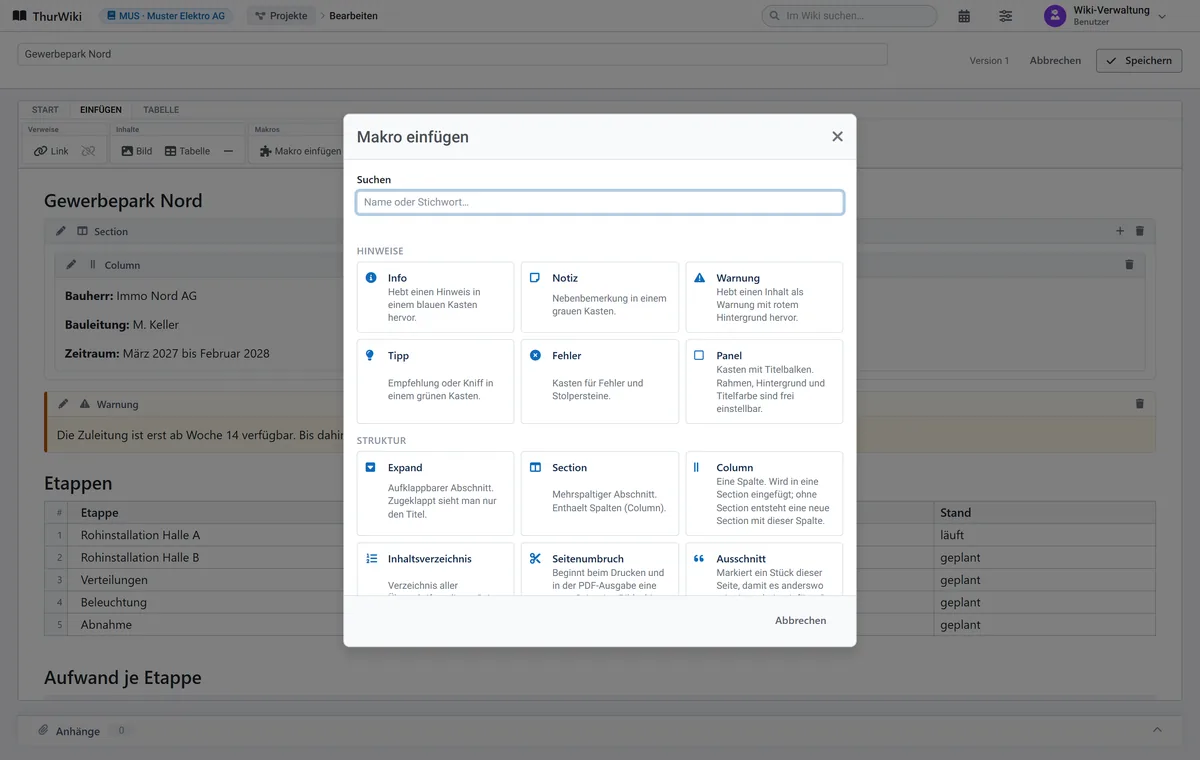Image resolution: width=1200 pixels, height=760 pixels.
Task: Insert an image with Bild
Action: tap(137, 151)
